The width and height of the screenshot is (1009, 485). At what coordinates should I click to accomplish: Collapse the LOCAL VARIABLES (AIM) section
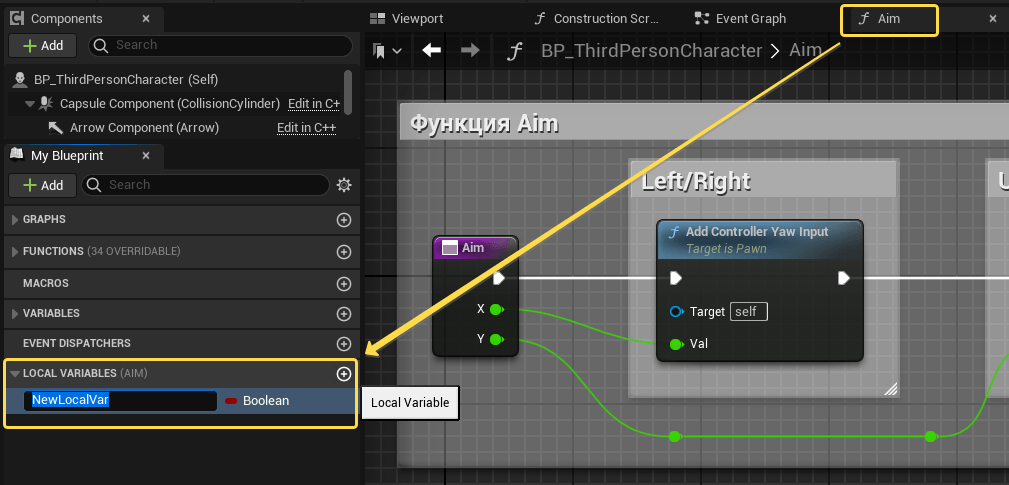15,373
